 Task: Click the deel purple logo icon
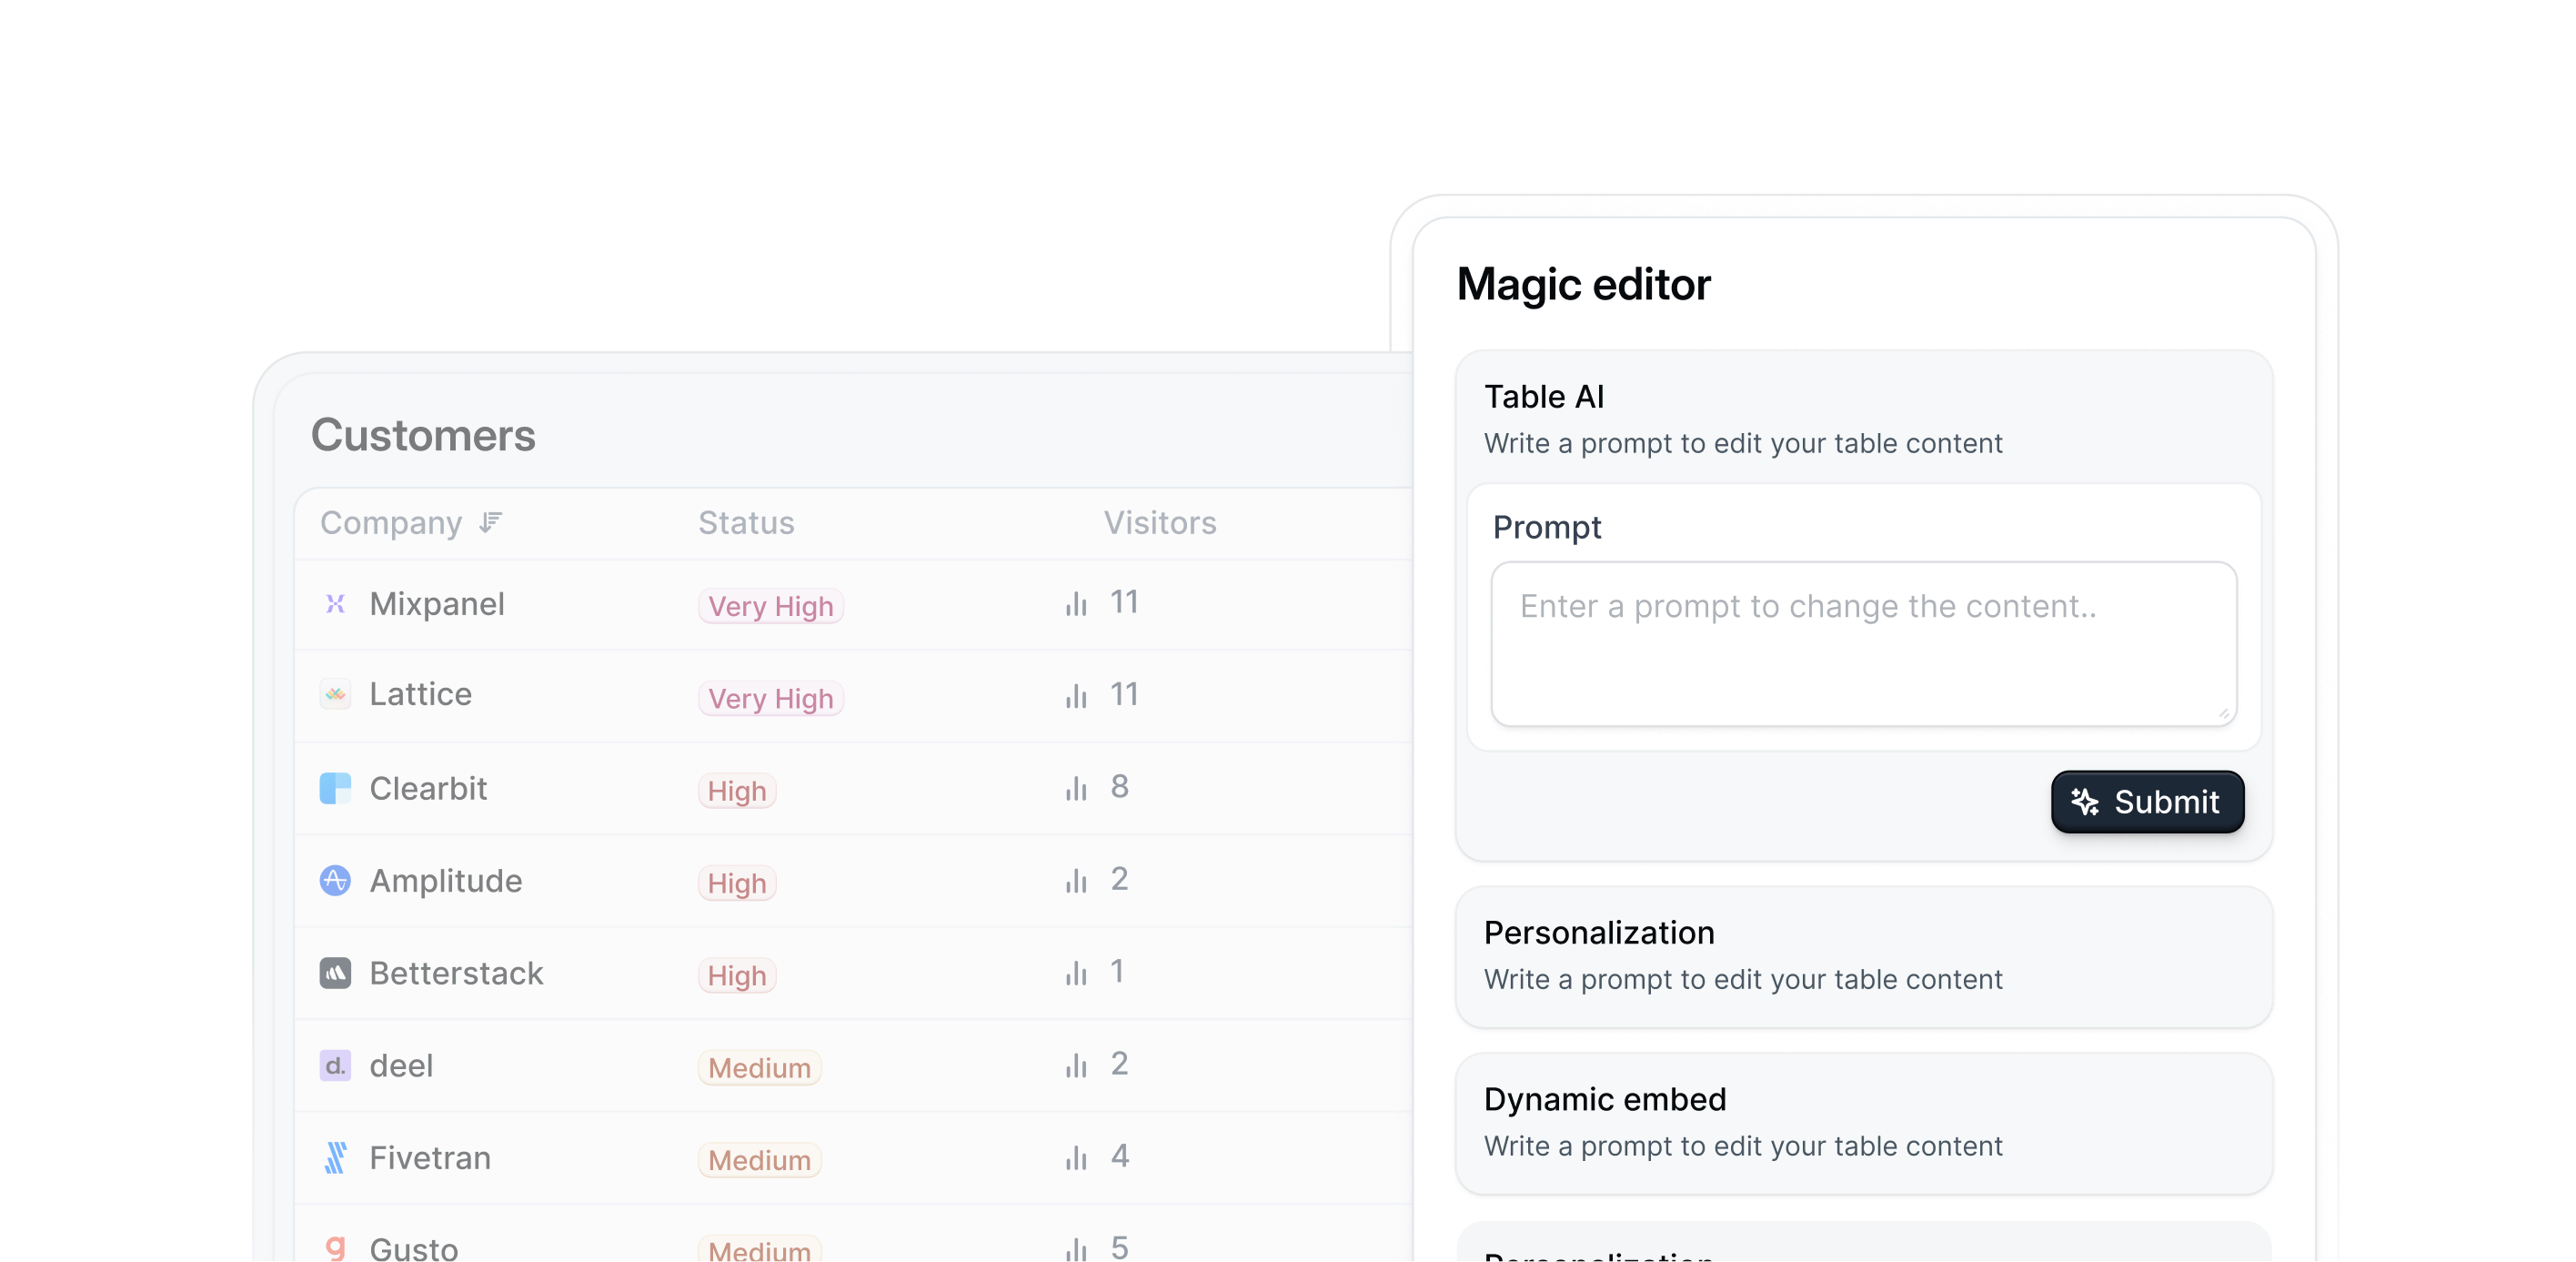[335, 1065]
